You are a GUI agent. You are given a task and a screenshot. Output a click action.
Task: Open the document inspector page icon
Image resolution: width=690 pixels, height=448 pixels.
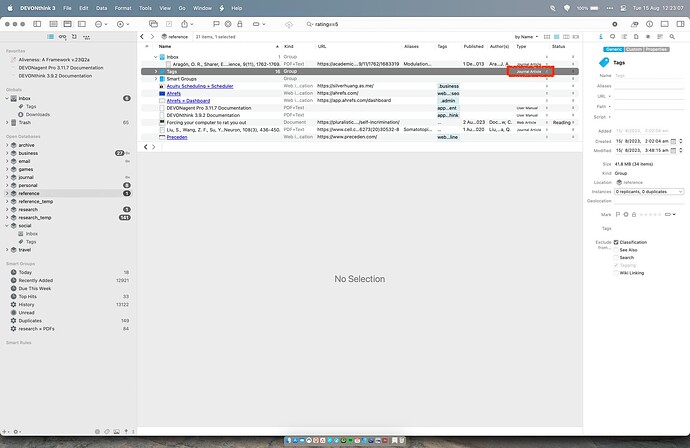(x=636, y=37)
